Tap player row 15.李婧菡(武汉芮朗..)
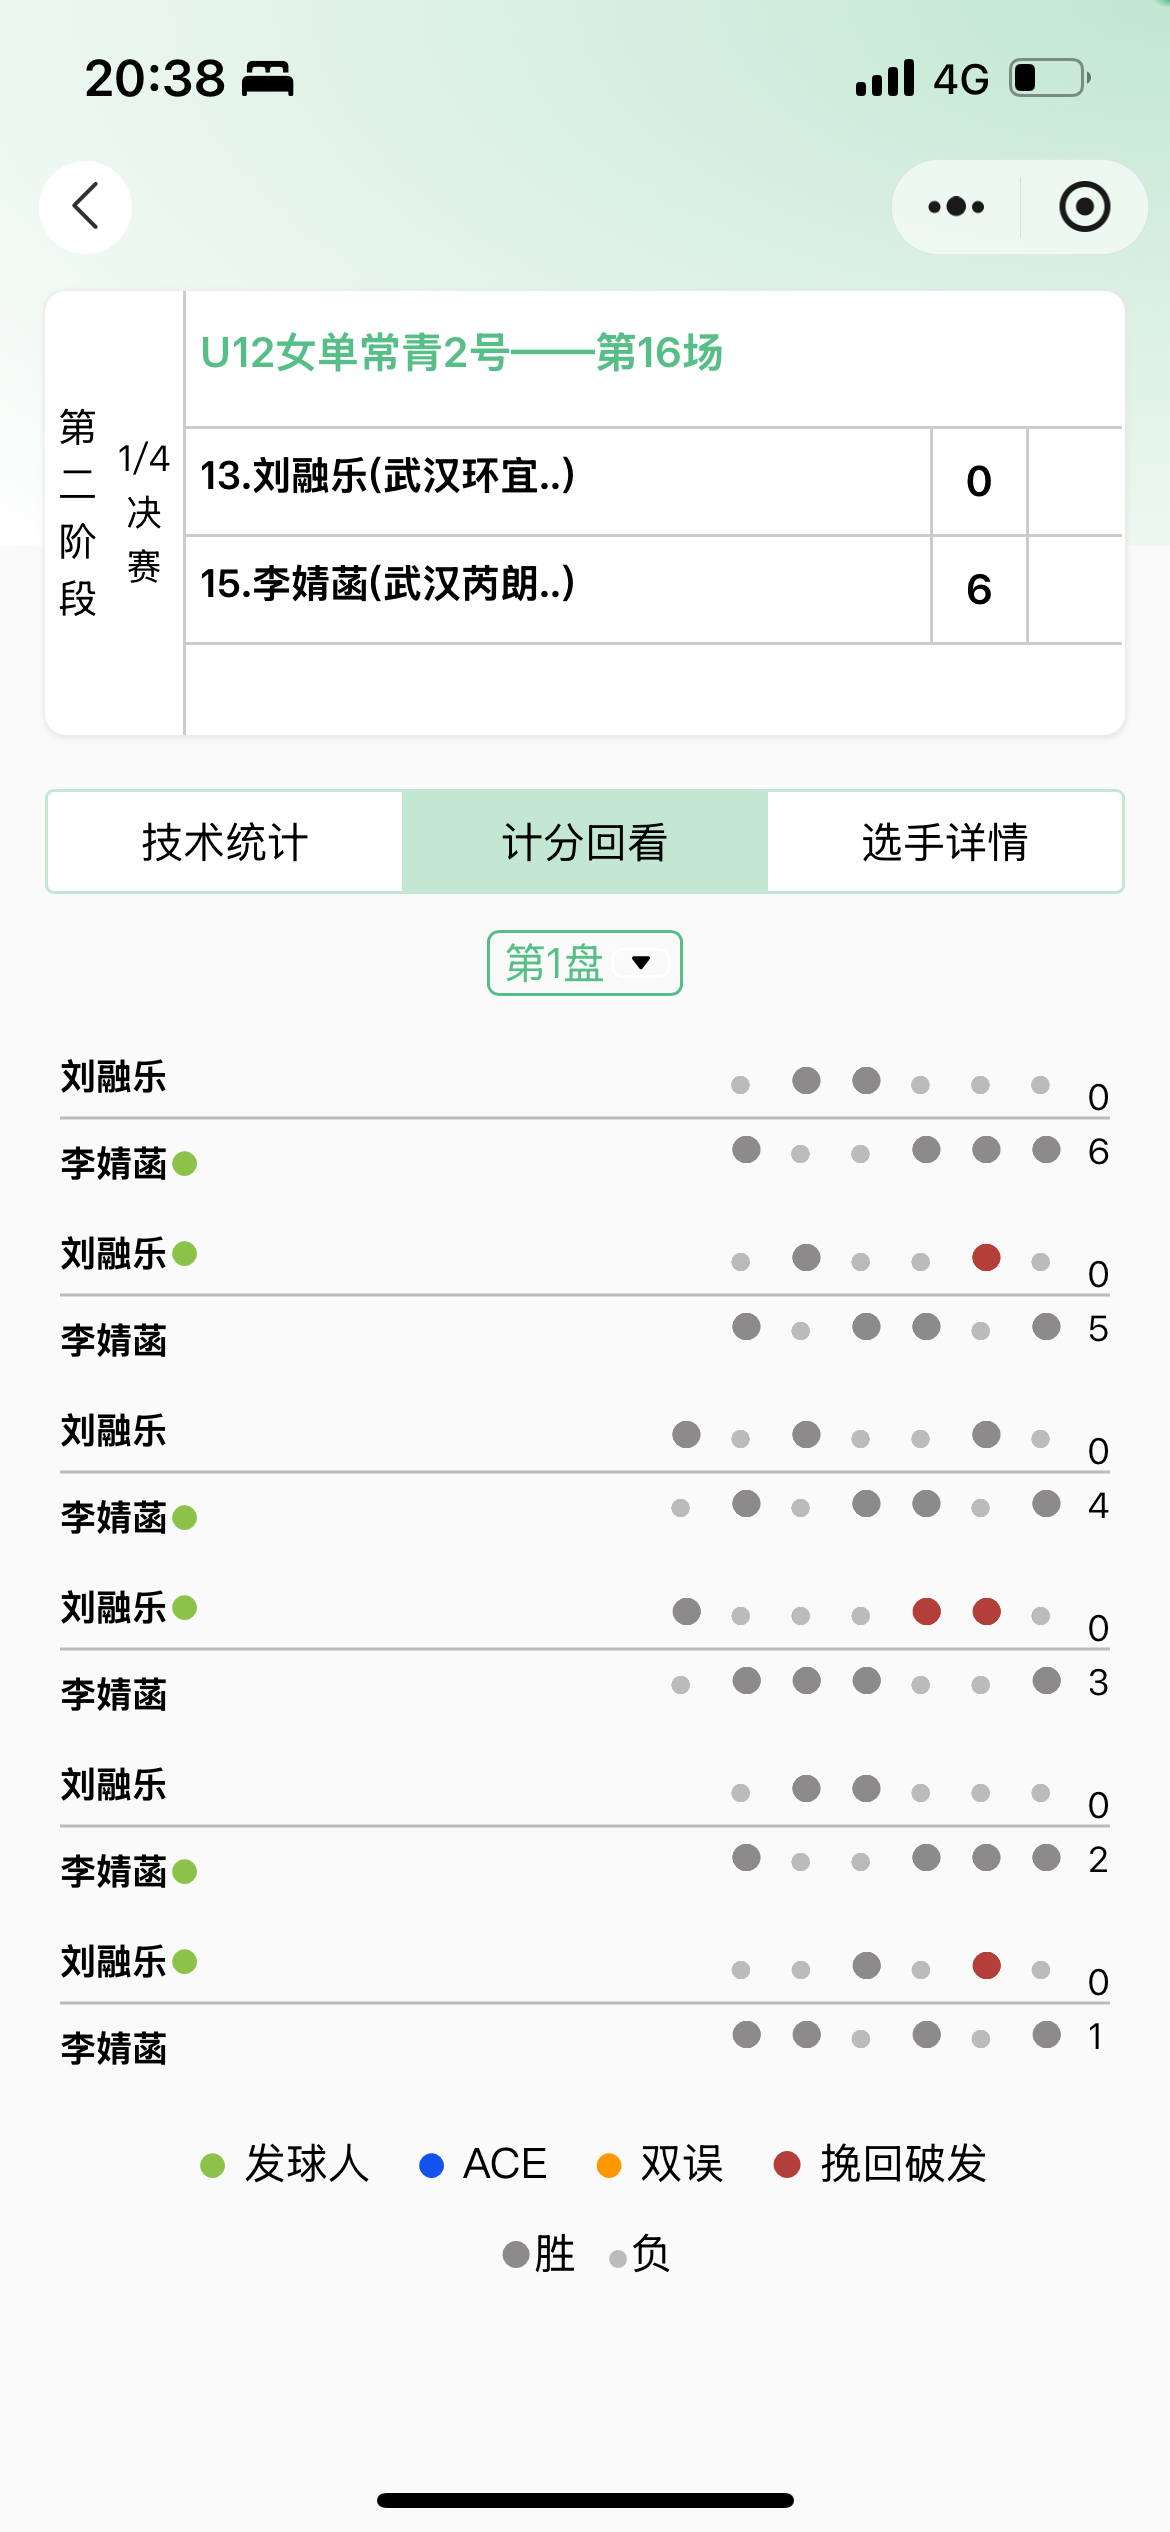The width and height of the screenshot is (1170, 2532). 388,585
